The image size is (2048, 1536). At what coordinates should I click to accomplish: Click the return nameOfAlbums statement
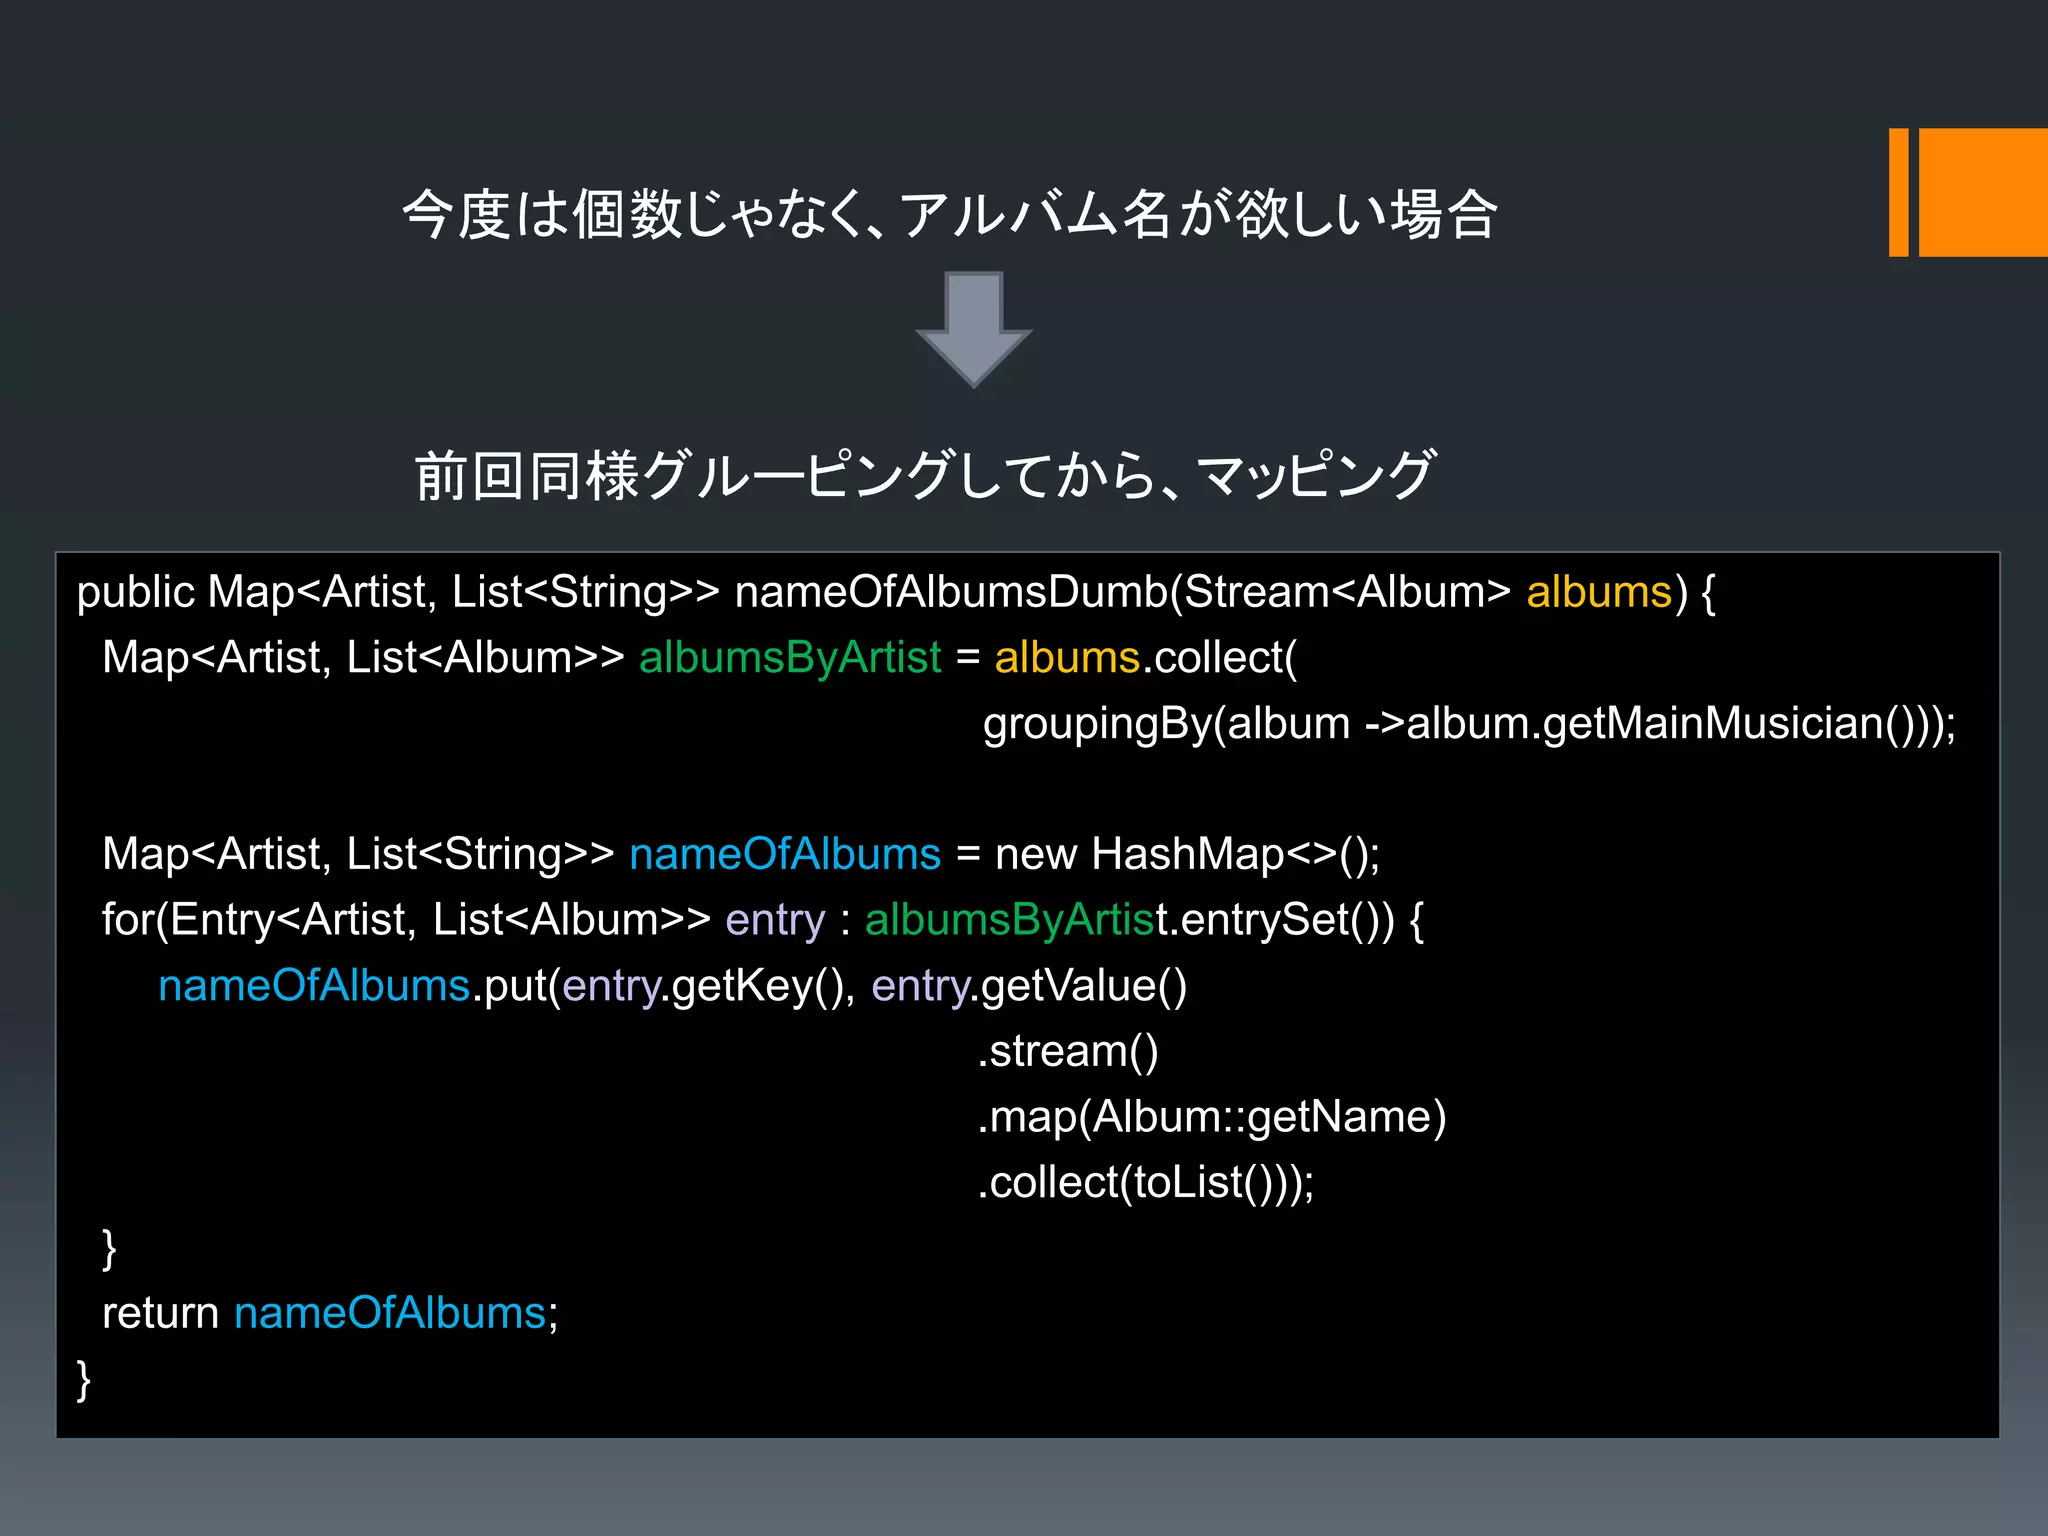point(330,1313)
